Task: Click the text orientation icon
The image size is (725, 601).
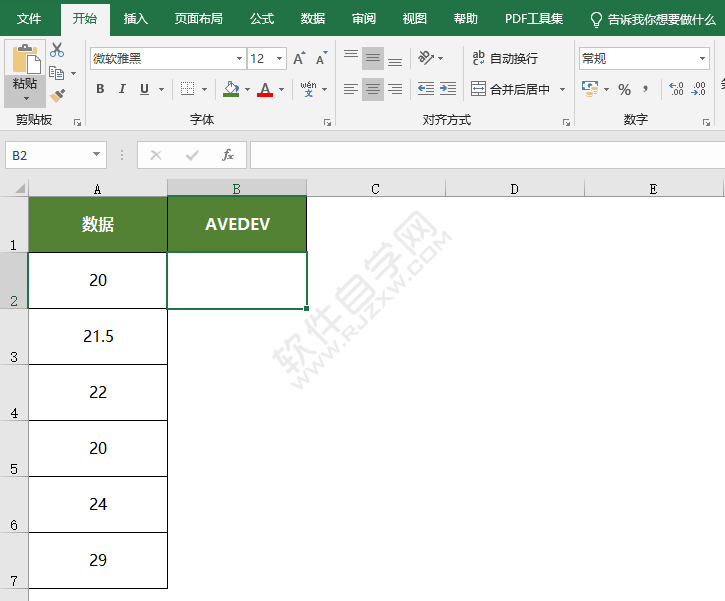Action: pyautogui.click(x=426, y=58)
